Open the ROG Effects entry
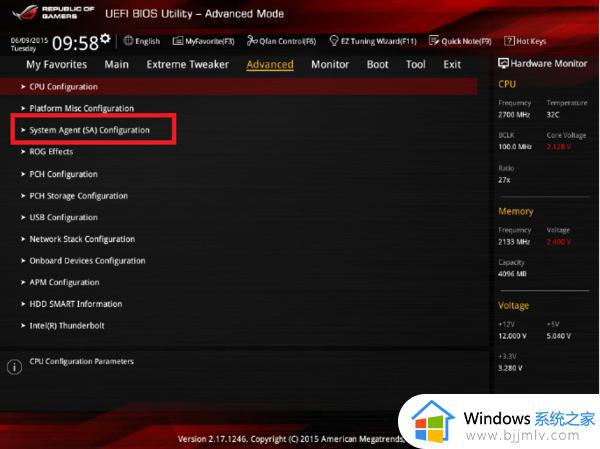This screenshot has width=600, height=449. click(51, 152)
